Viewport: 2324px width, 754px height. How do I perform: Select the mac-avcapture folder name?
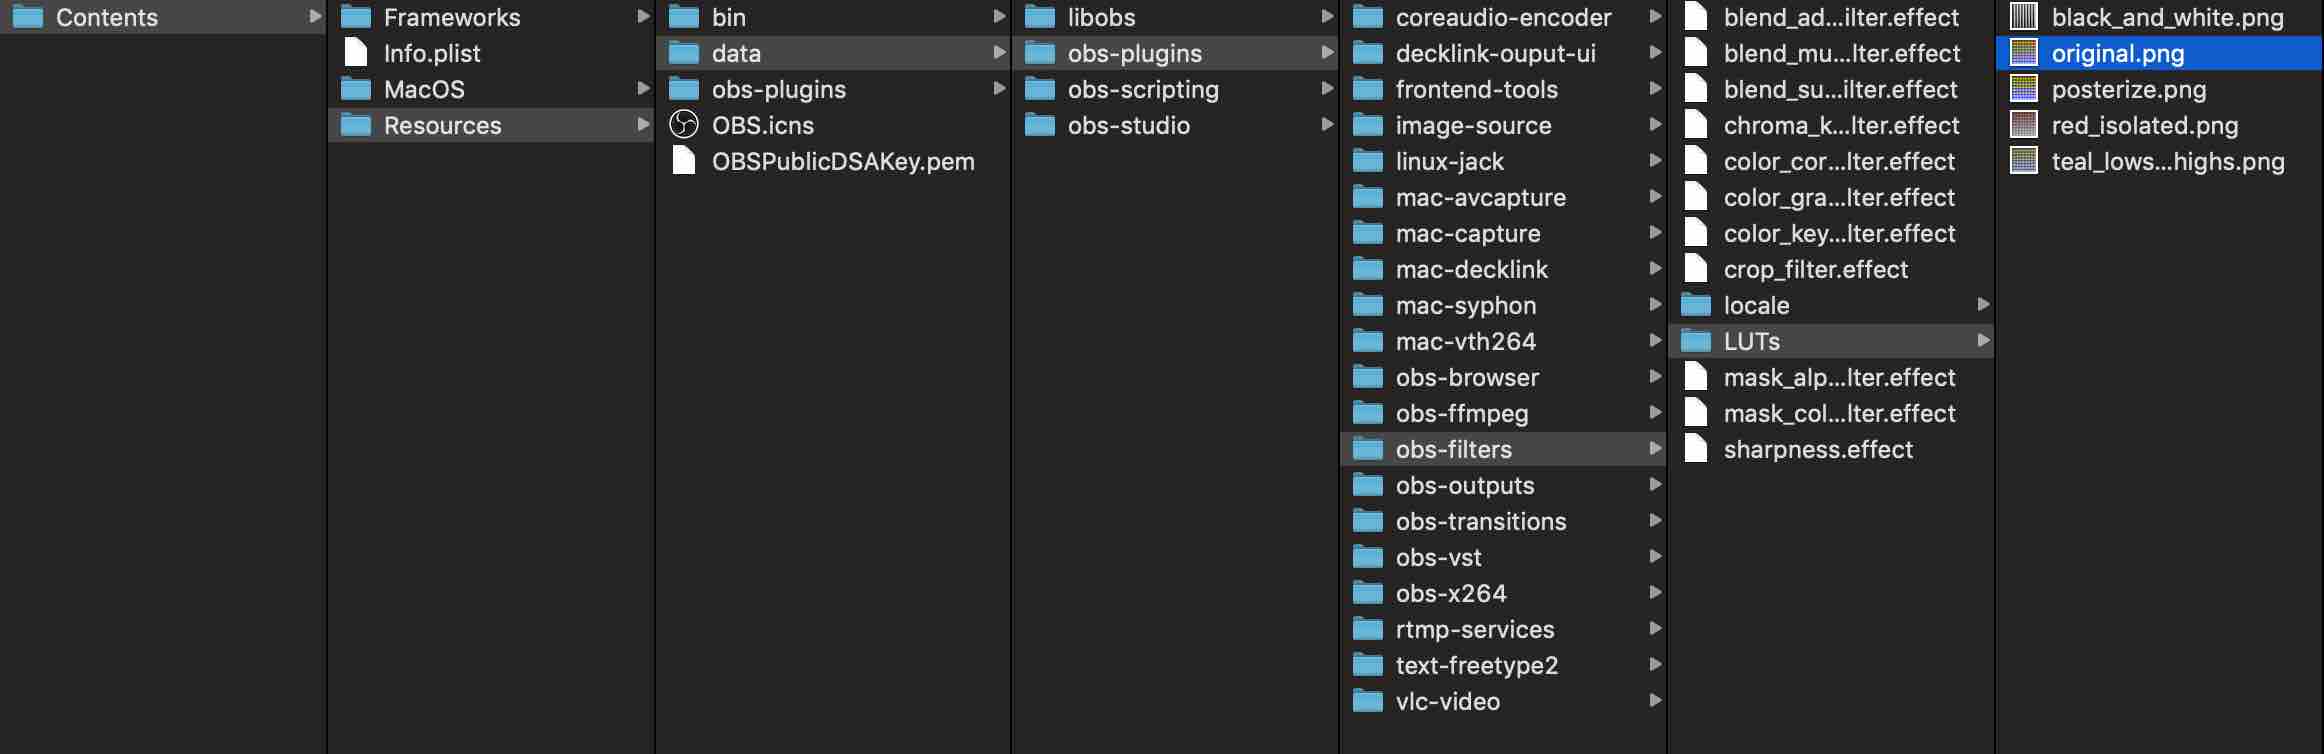coord(1480,198)
